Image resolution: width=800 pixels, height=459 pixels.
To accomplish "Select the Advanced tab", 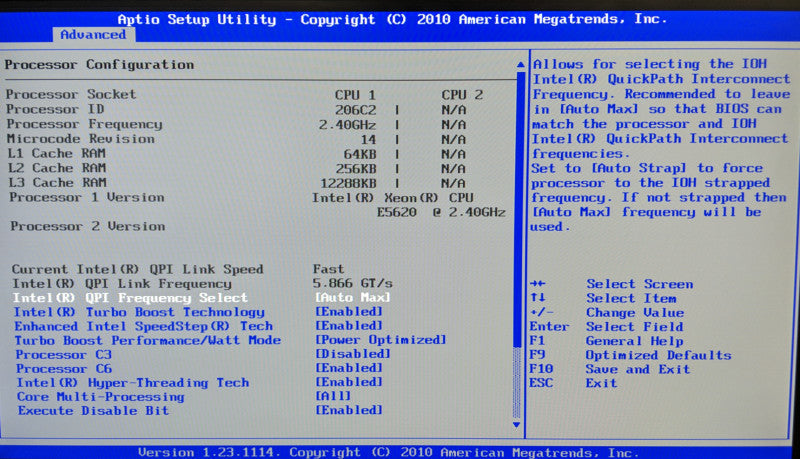I will pyautogui.click(x=93, y=35).
